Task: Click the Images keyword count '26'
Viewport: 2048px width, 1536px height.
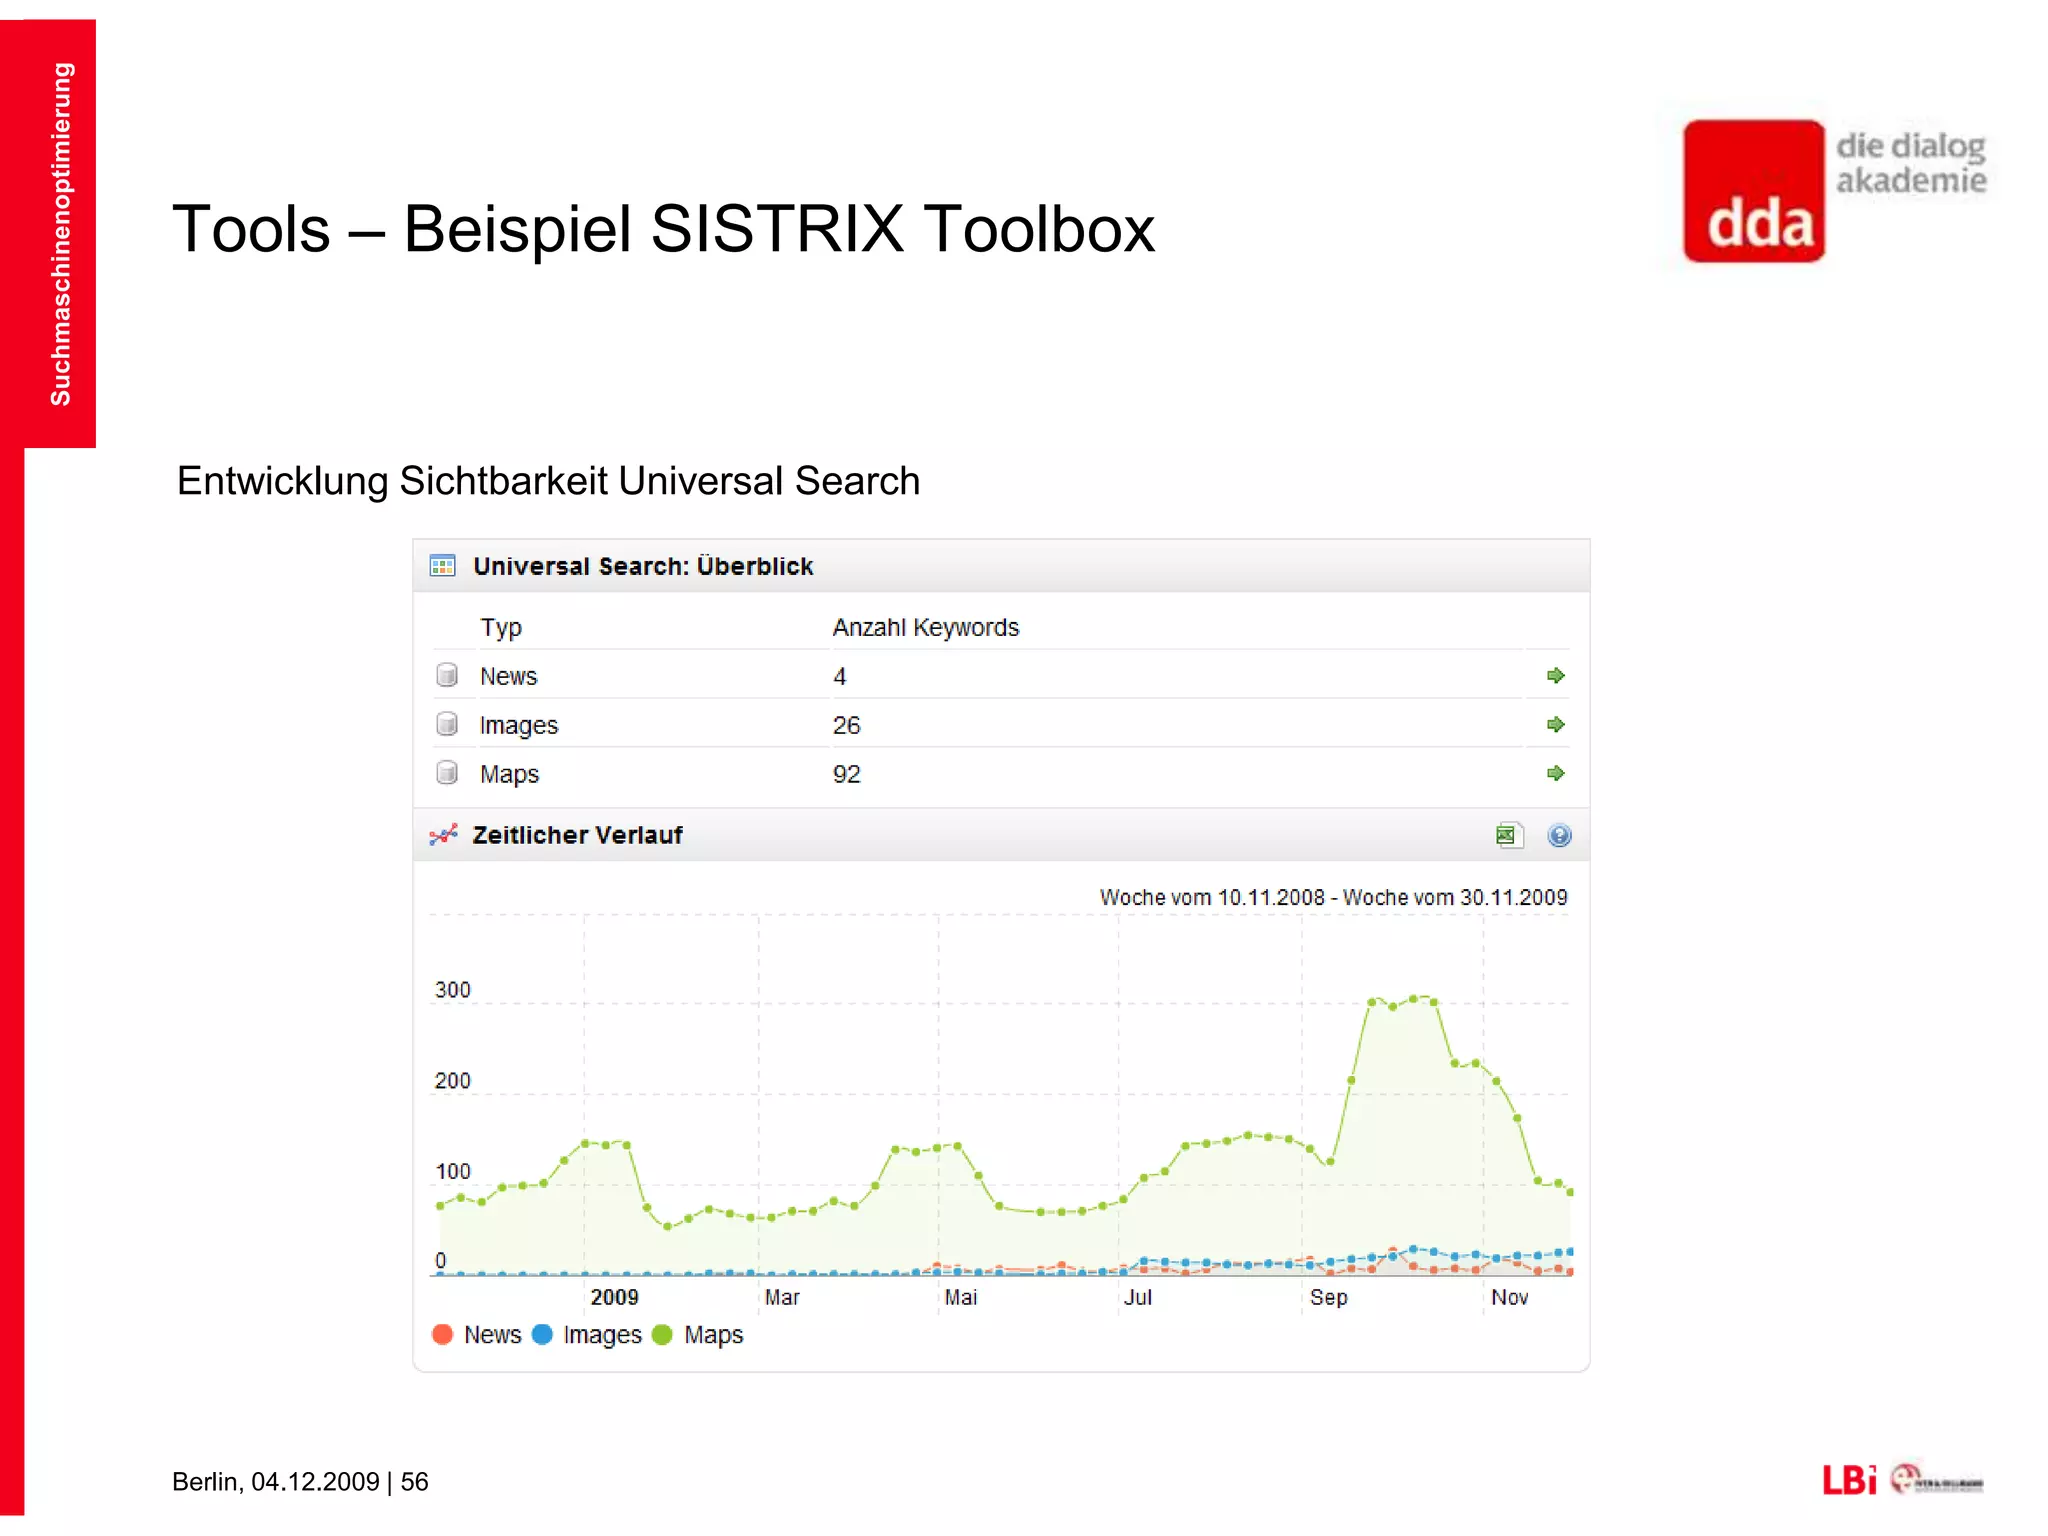Action: click(x=846, y=725)
